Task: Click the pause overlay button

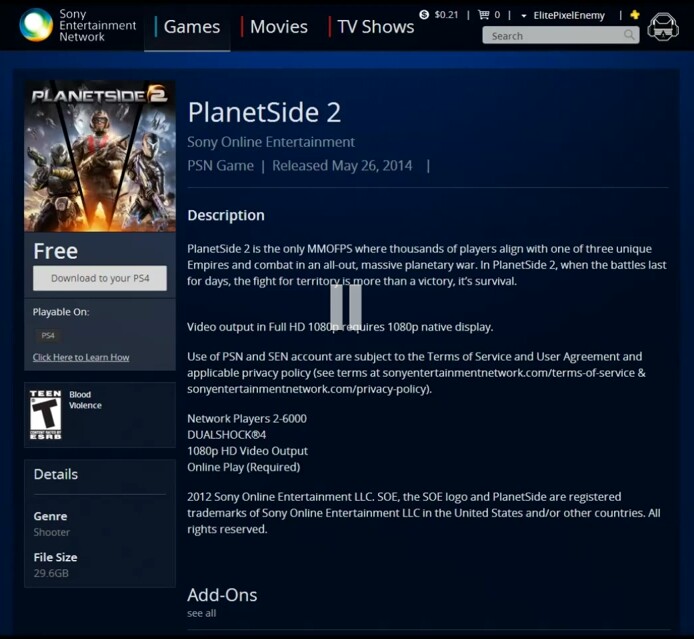Action: pos(346,307)
